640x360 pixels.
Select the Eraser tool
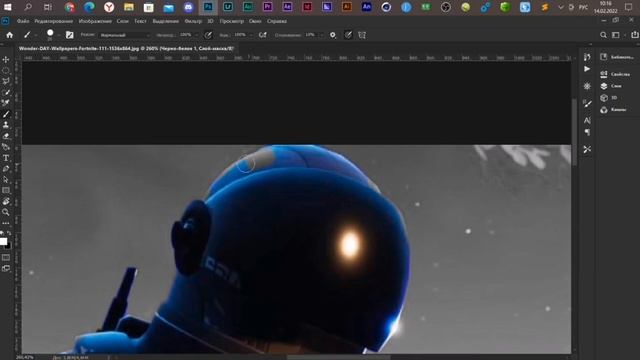(6, 136)
